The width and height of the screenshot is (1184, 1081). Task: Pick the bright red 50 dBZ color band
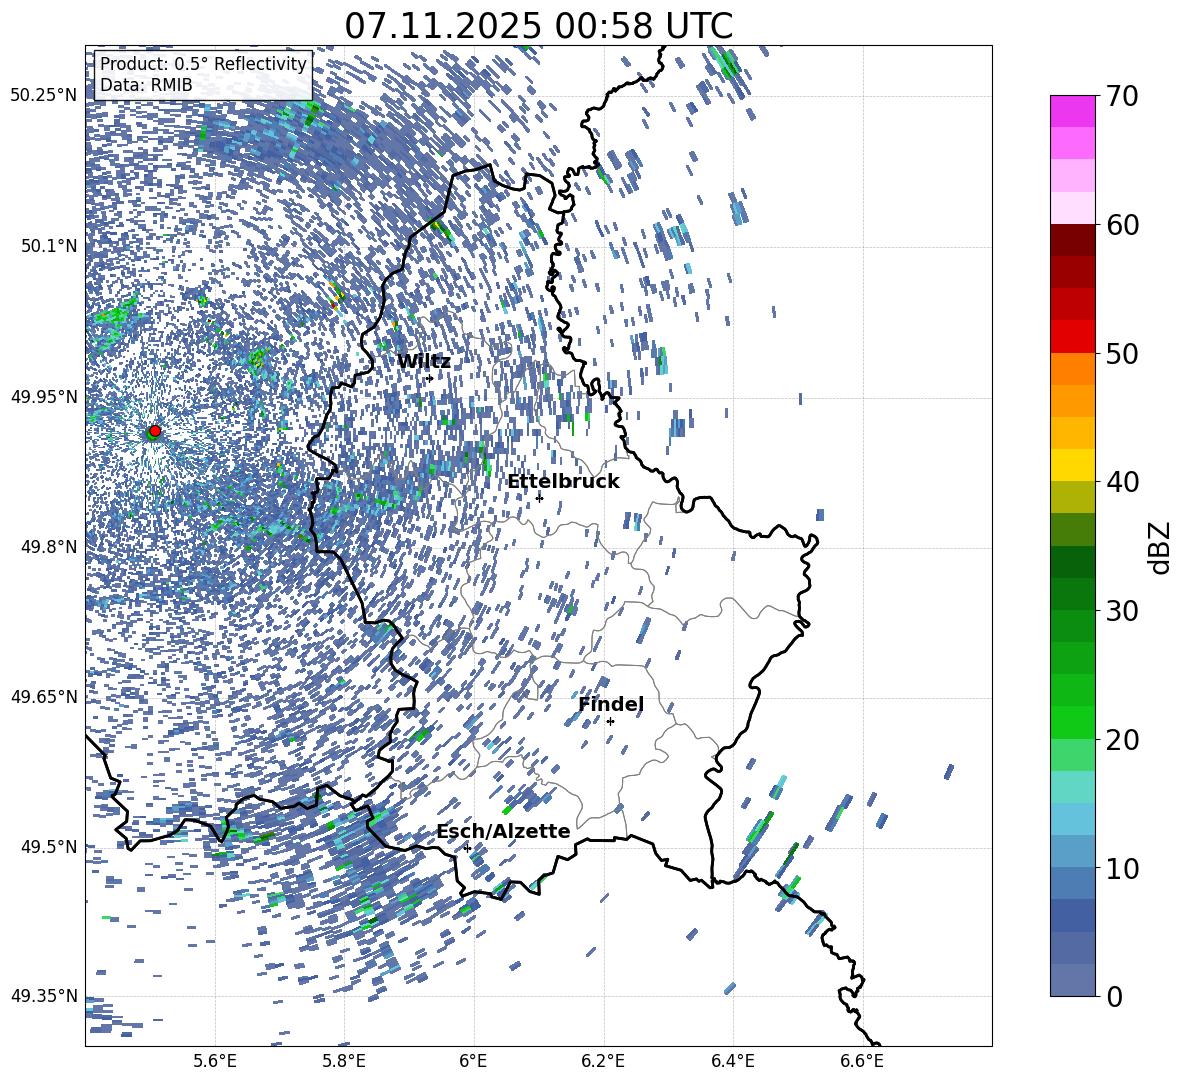1073,336
